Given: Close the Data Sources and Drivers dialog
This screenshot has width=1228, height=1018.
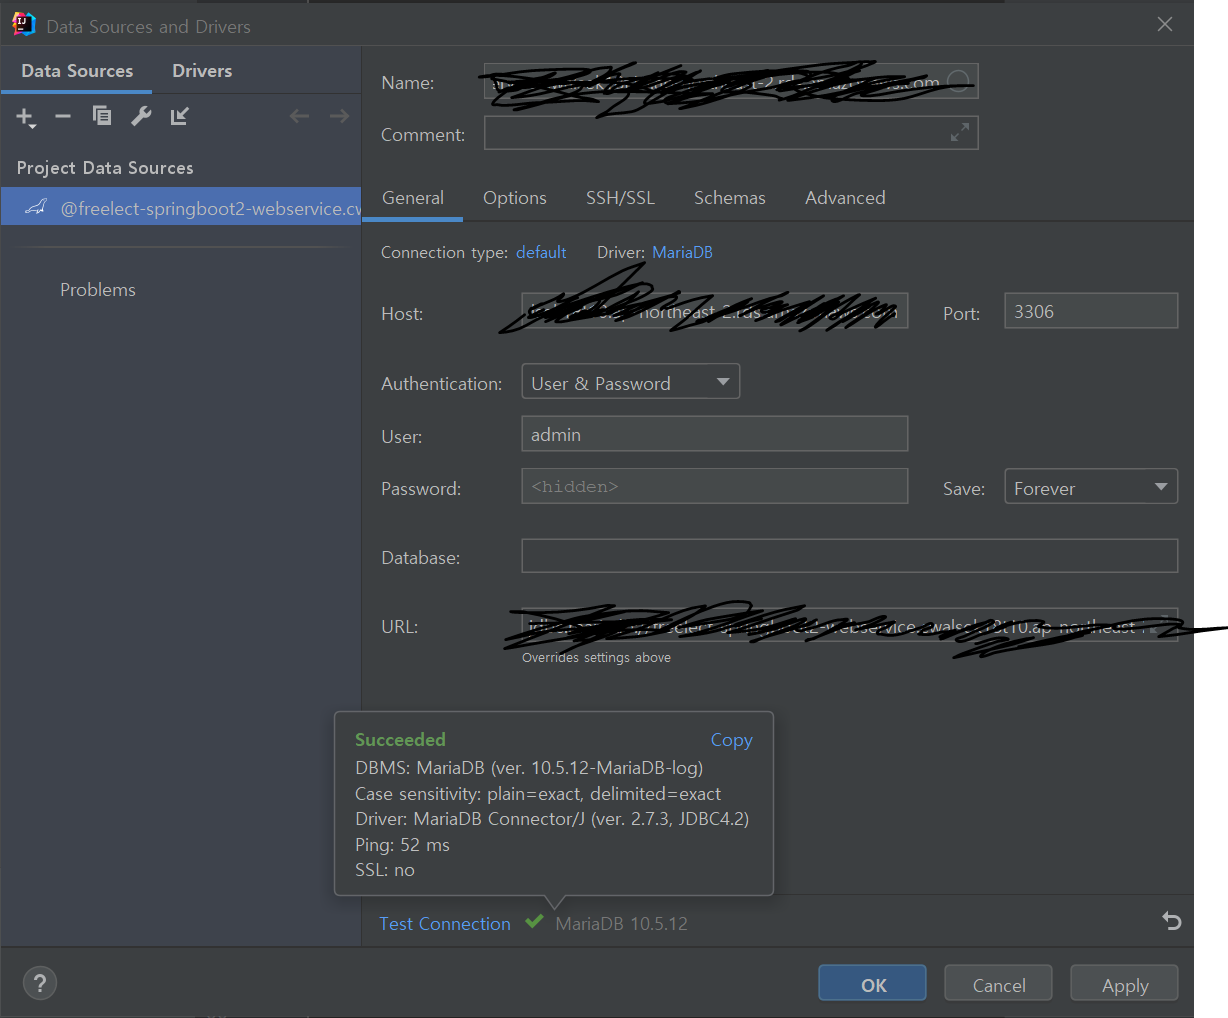Looking at the screenshot, I should (1165, 24).
